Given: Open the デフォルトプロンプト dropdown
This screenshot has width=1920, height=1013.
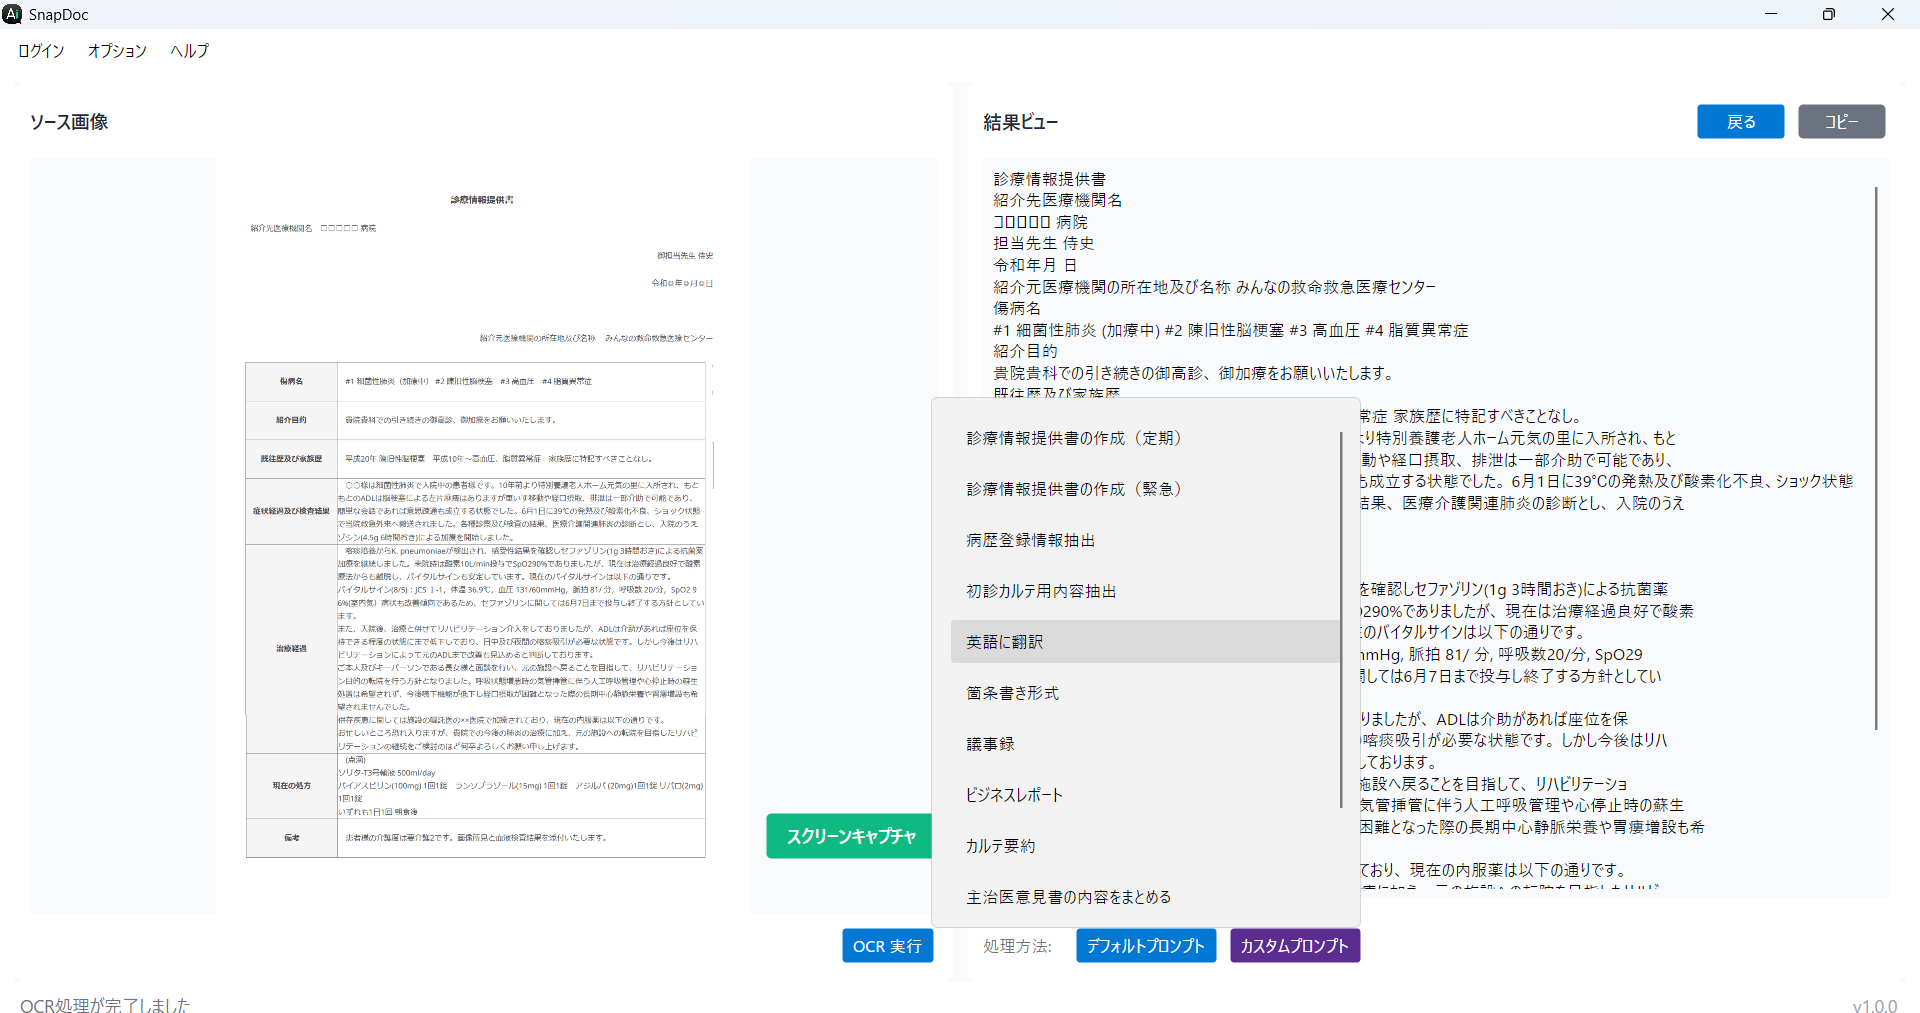Looking at the screenshot, I should 1145,946.
